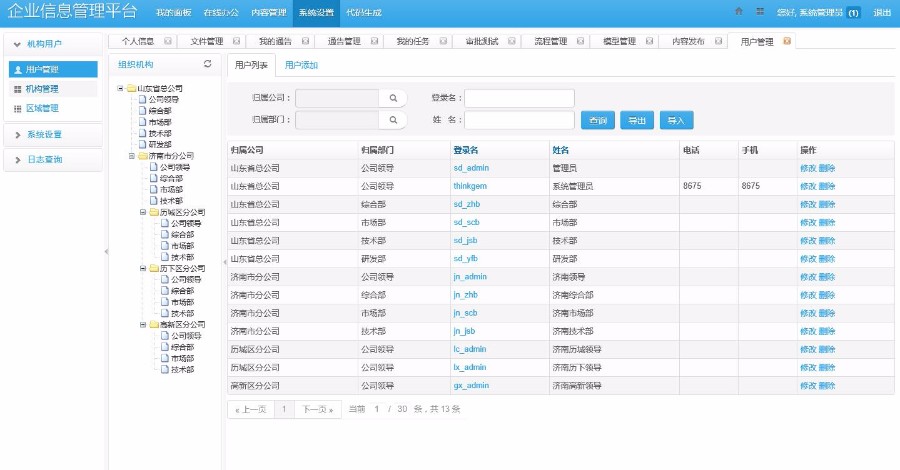Click the 区域管理 grid icon in sidebar
Image resolution: width=900 pixels, height=470 pixels.
[x=18, y=108]
